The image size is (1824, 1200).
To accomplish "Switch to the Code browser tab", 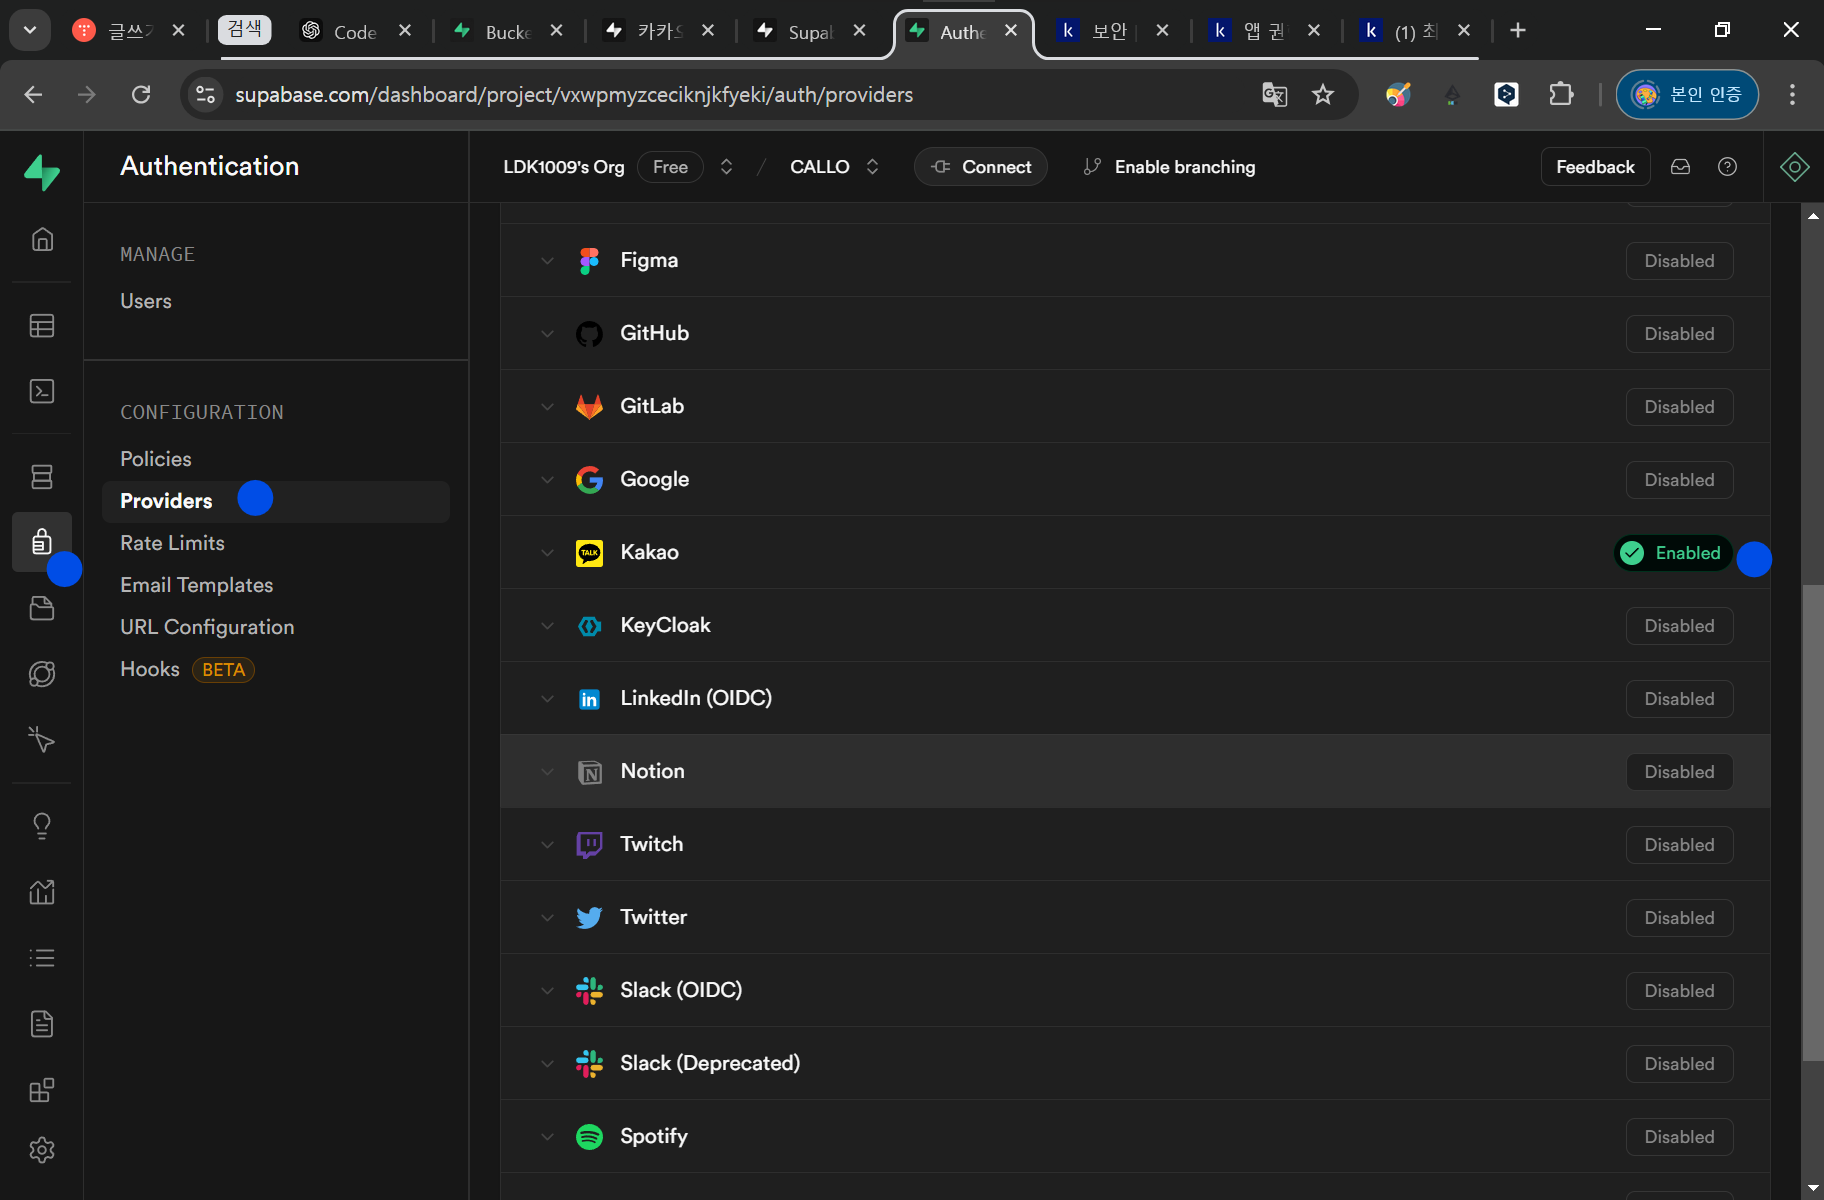I will tap(356, 31).
